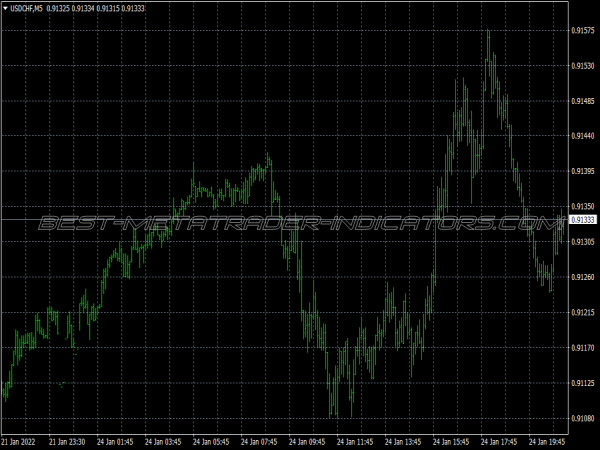The height and width of the screenshot is (450, 600).
Task: Click the current price tag 0.91333
Action: pyautogui.click(x=582, y=220)
